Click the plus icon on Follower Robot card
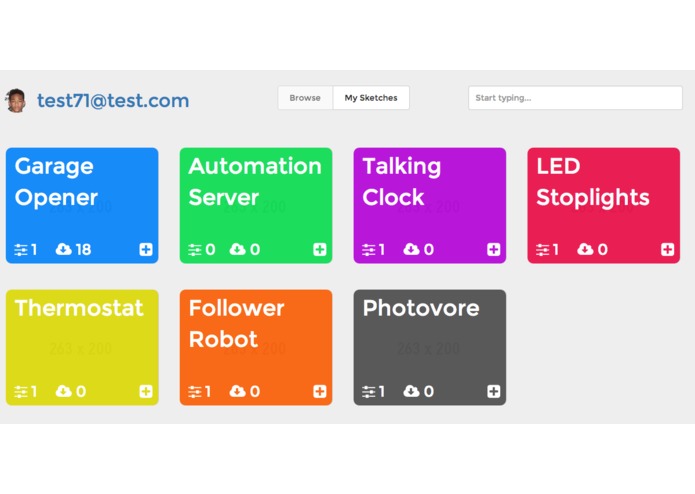Screen dimensions: 695x494 point(320,391)
